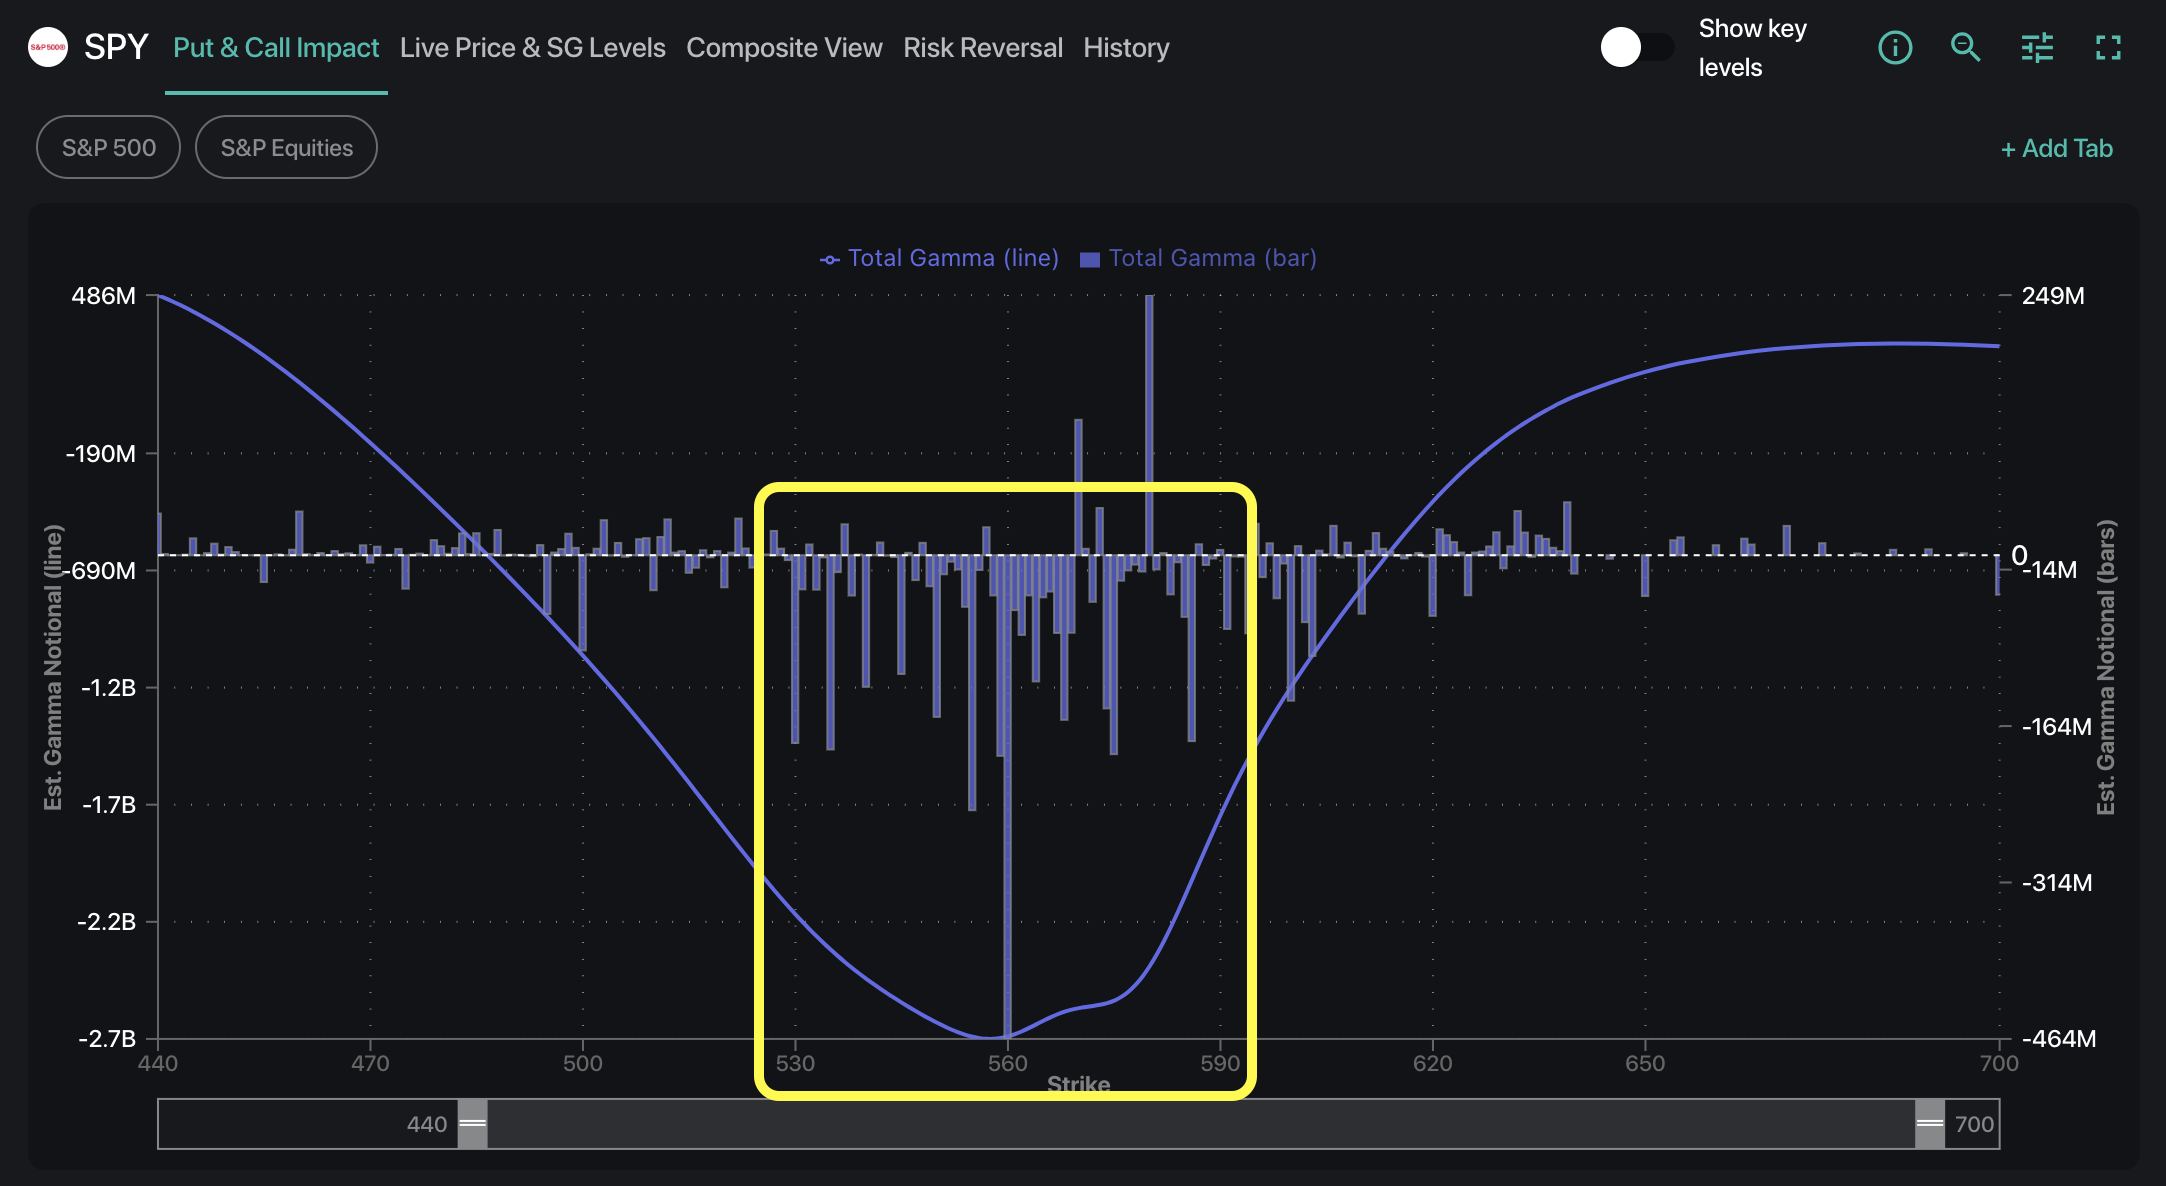Switch to the Risk Reversal tab
Viewport: 2166px width, 1186px height.
coord(983,47)
